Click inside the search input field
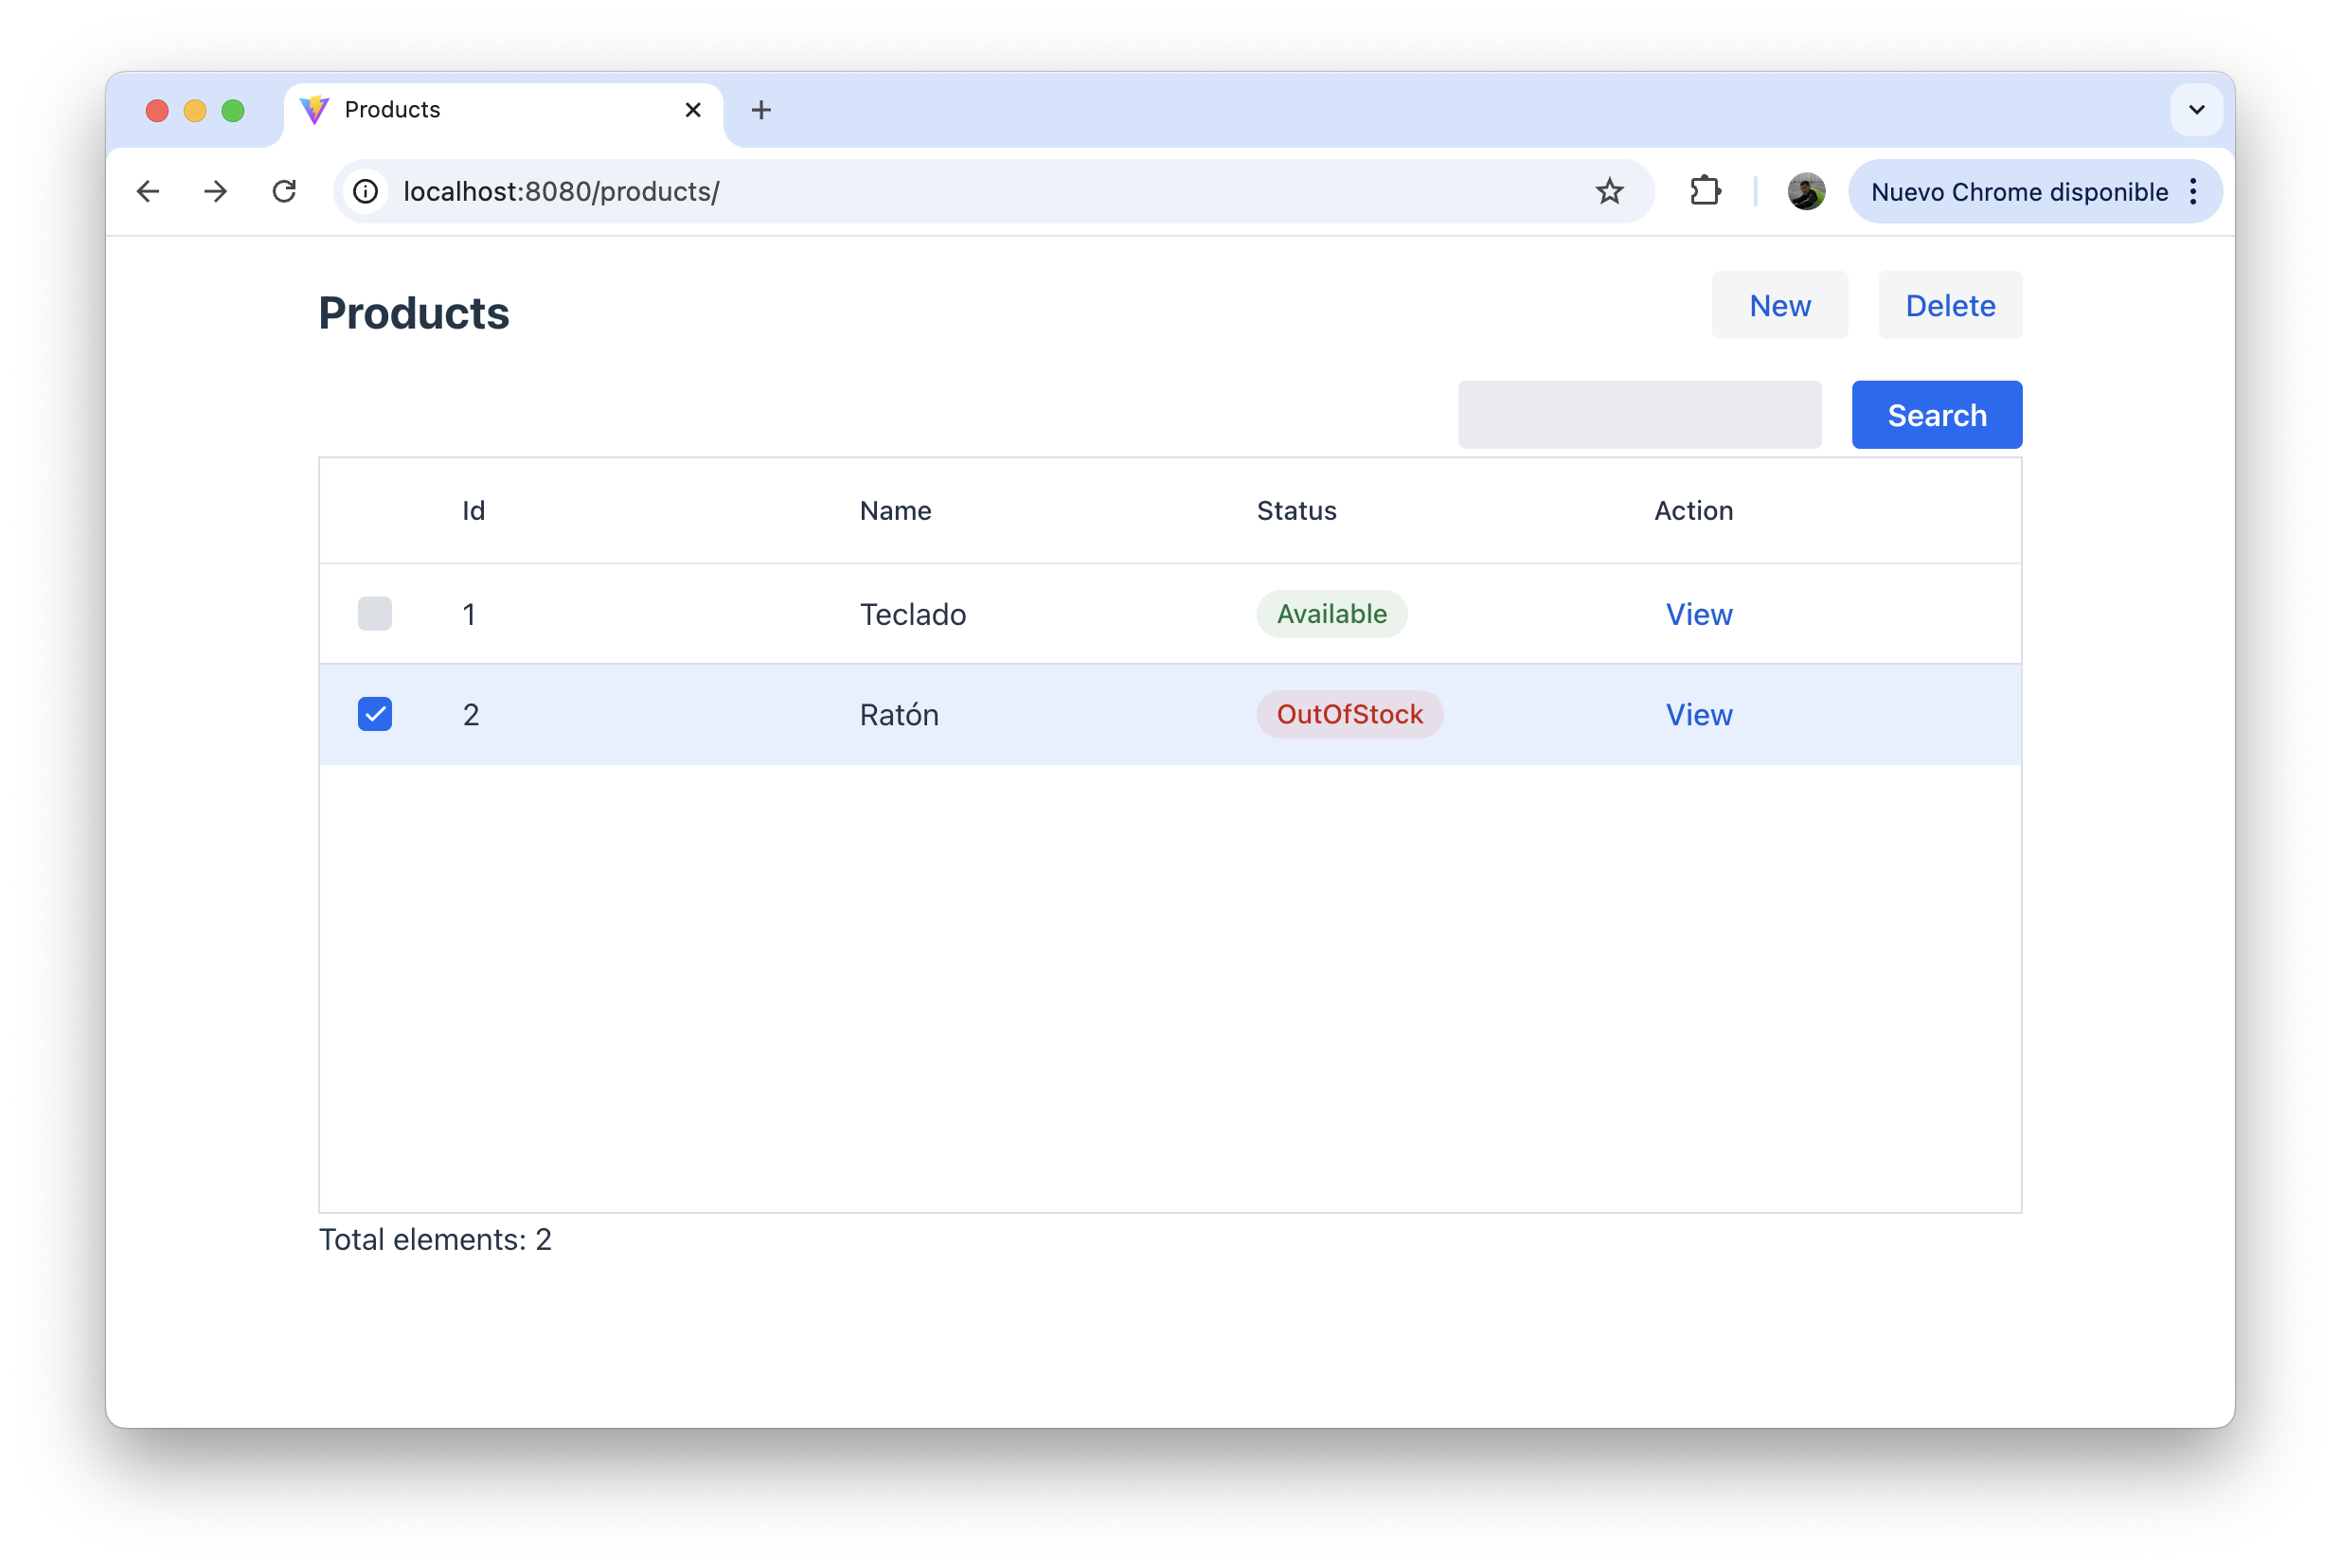The width and height of the screenshot is (2341, 1568). pos(1639,414)
